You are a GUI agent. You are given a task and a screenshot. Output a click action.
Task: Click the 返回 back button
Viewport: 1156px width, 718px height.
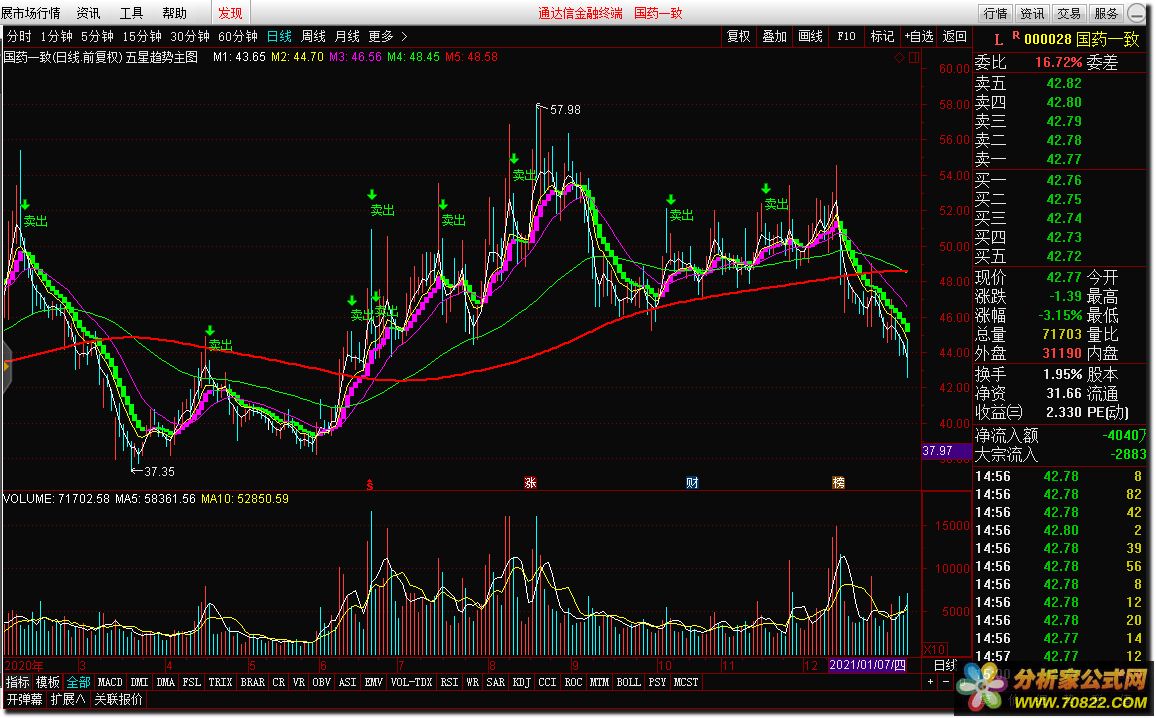pos(955,36)
